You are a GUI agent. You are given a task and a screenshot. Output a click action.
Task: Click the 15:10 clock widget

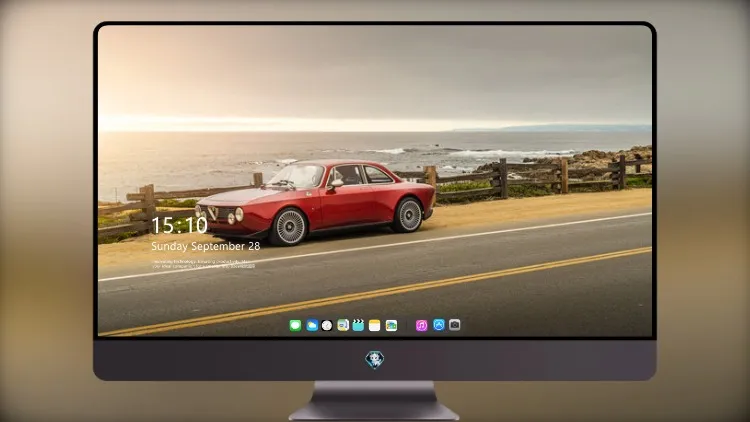(x=179, y=225)
